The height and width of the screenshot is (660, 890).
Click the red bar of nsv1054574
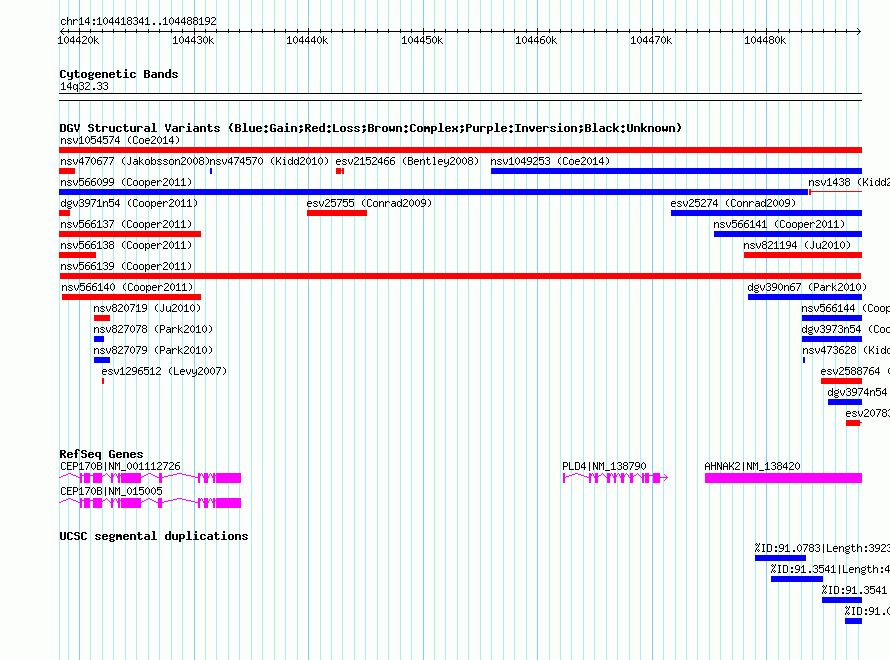coord(460,150)
